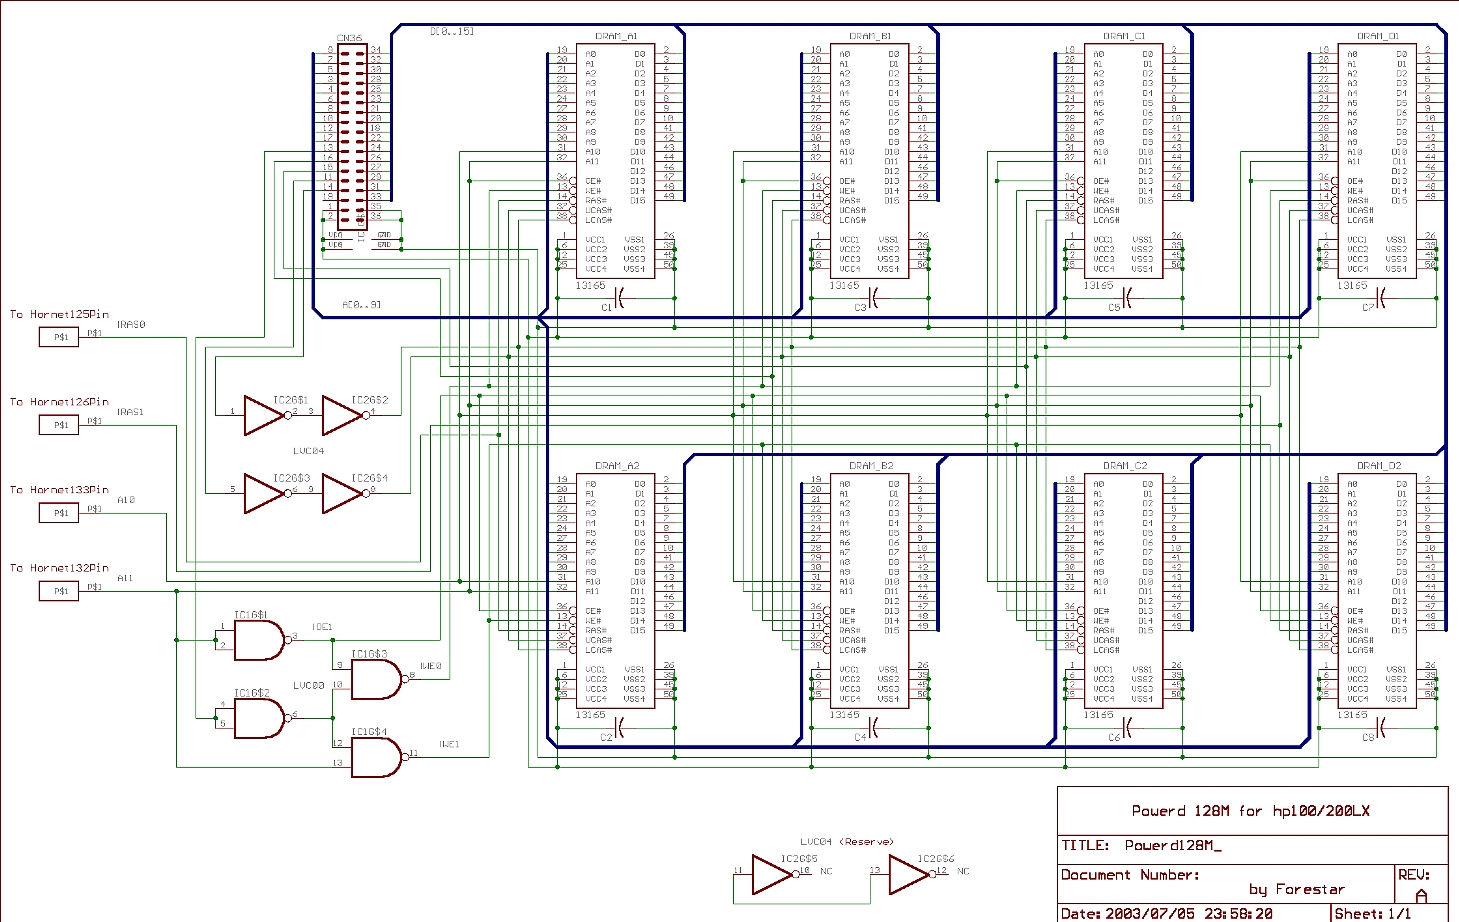Click the Document Number field in title block
Image resolution: width=1459 pixels, height=922 pixels.
[x=1129, y=875]
